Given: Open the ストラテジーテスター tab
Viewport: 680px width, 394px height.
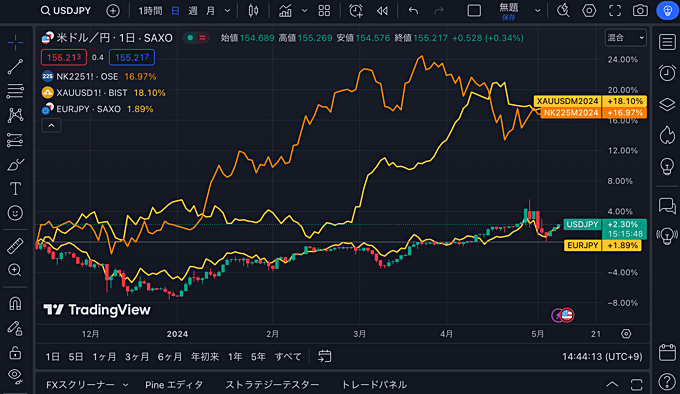Looking at the screenshot, I should pos(272,384).
